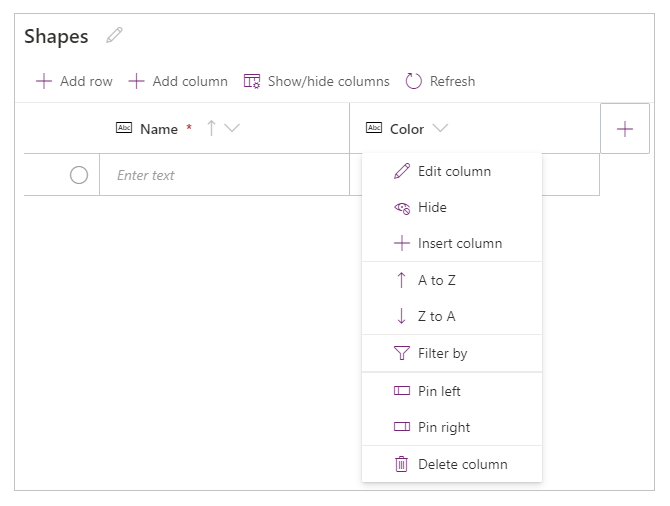Viewport: 670px width, 506px height.
Task: Pin the Color column left
Action: (452, 391)
